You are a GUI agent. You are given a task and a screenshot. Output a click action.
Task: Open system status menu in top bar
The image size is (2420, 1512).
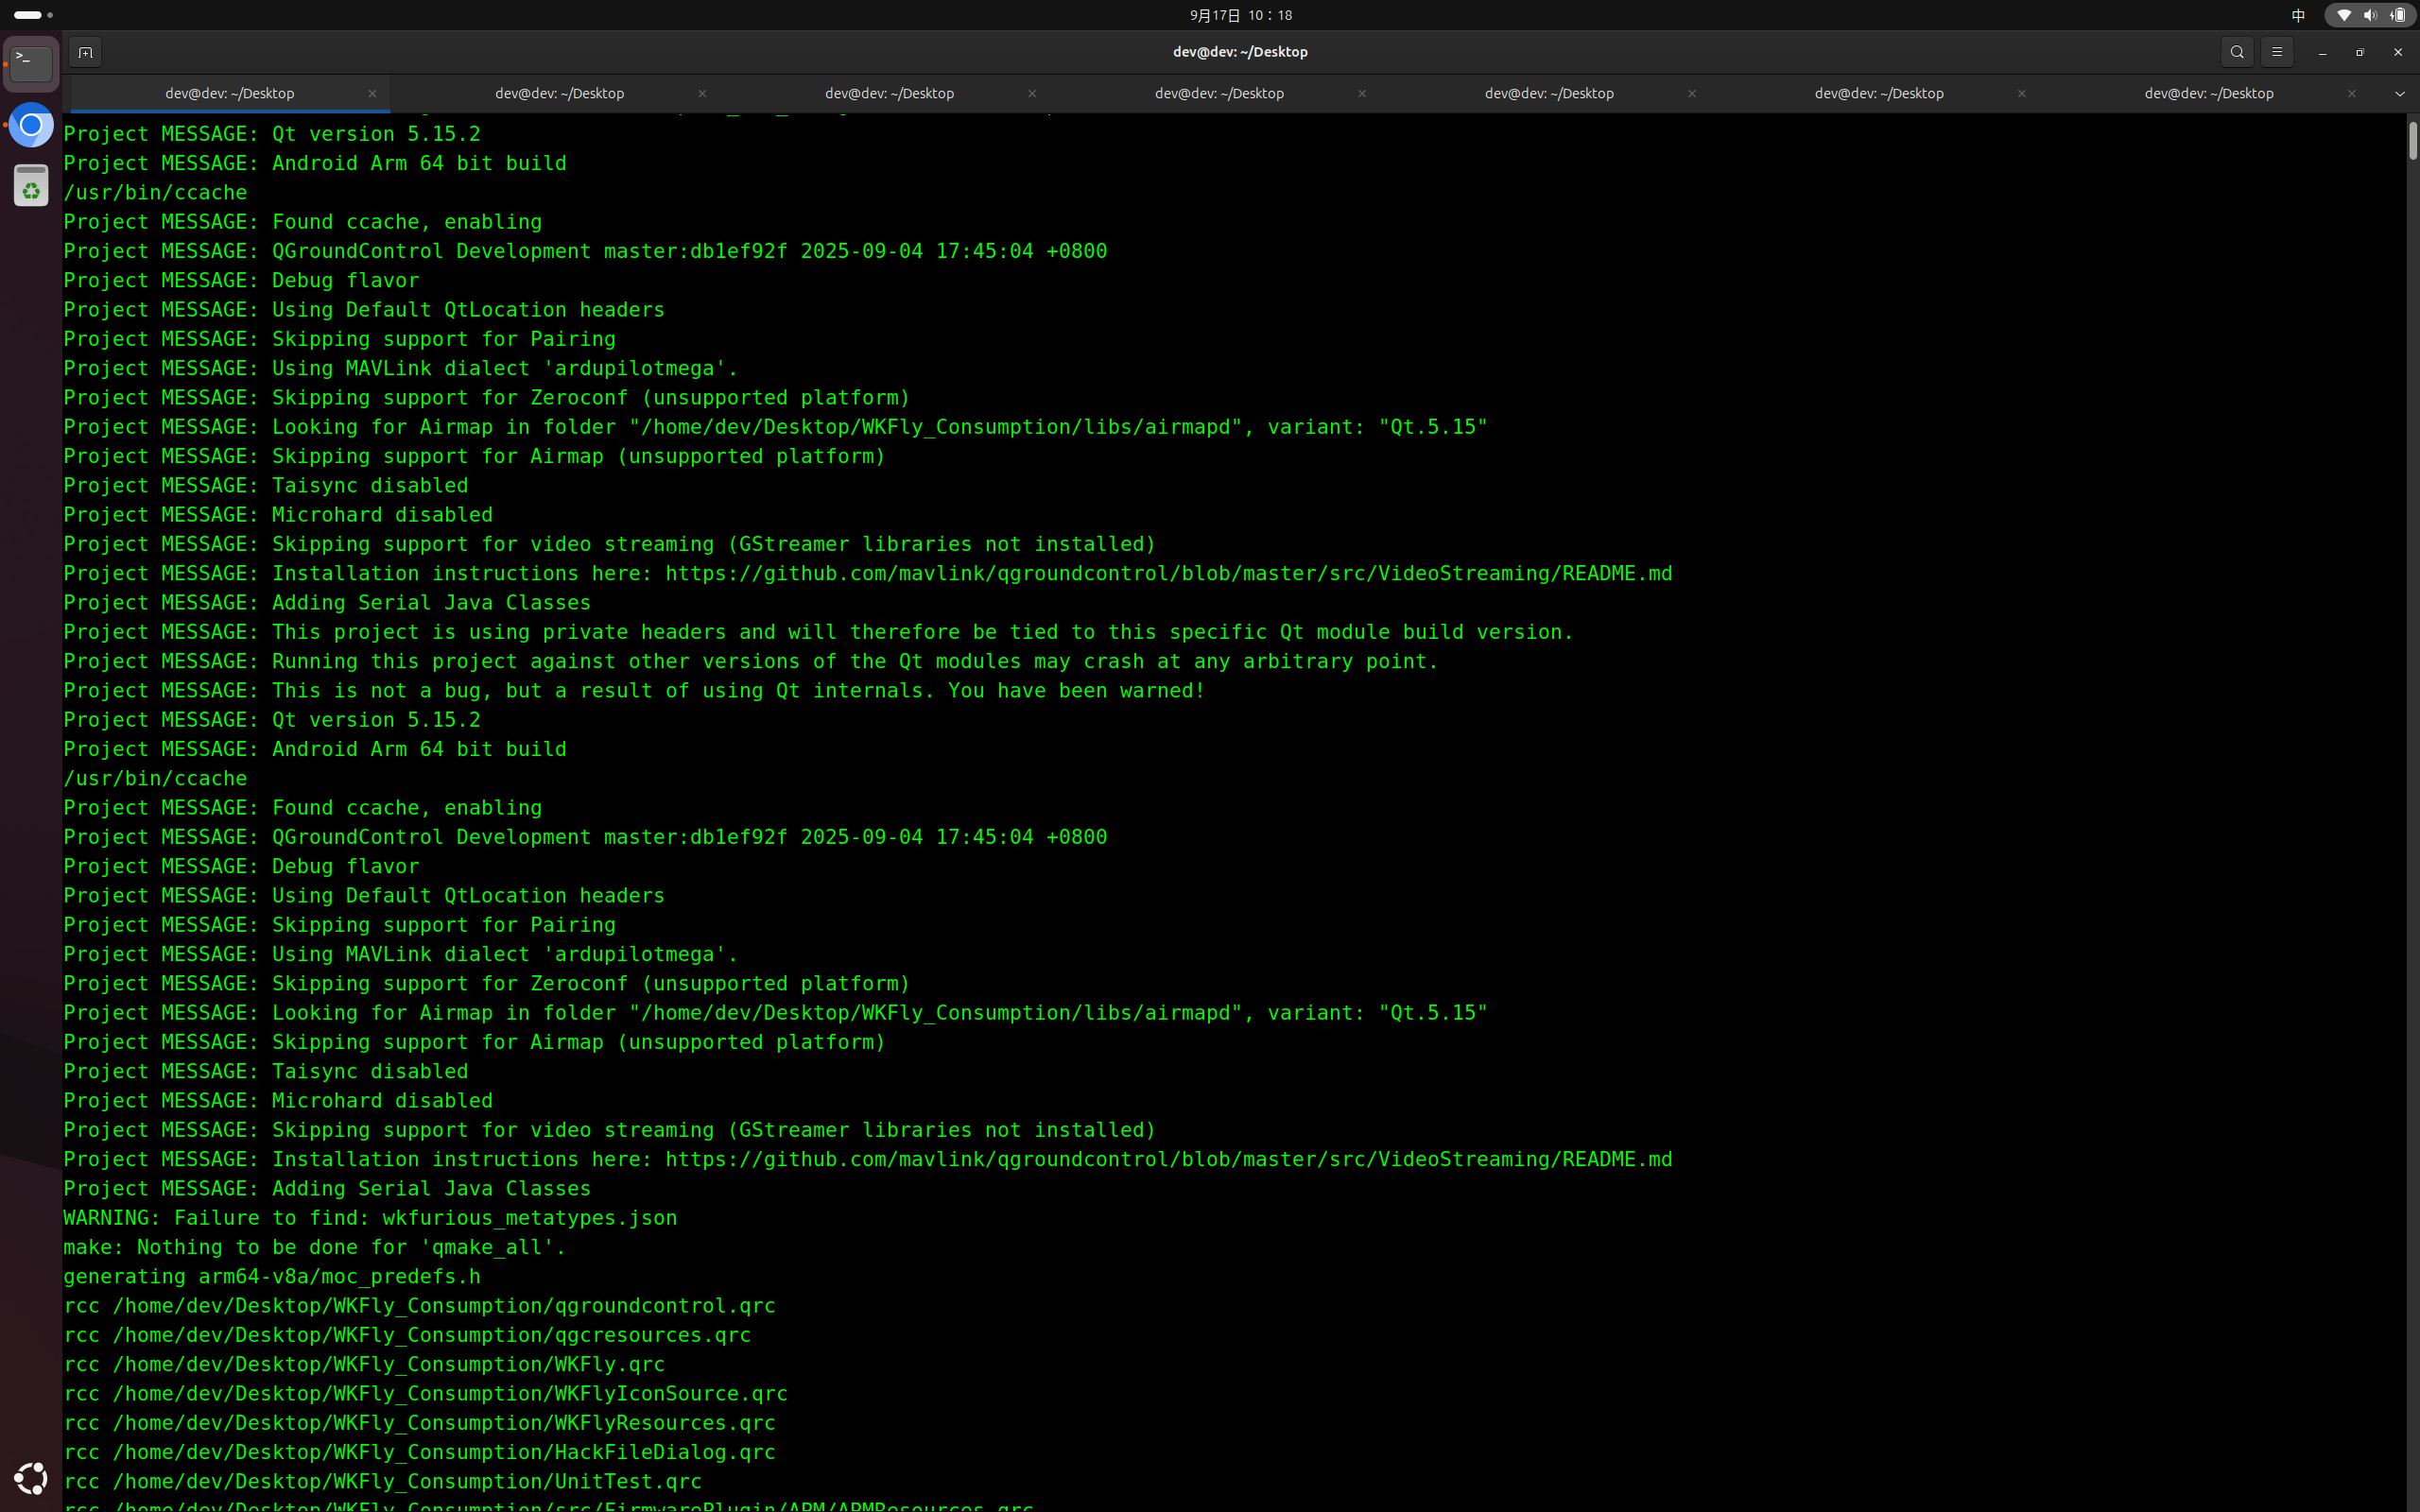point(2370,15)
